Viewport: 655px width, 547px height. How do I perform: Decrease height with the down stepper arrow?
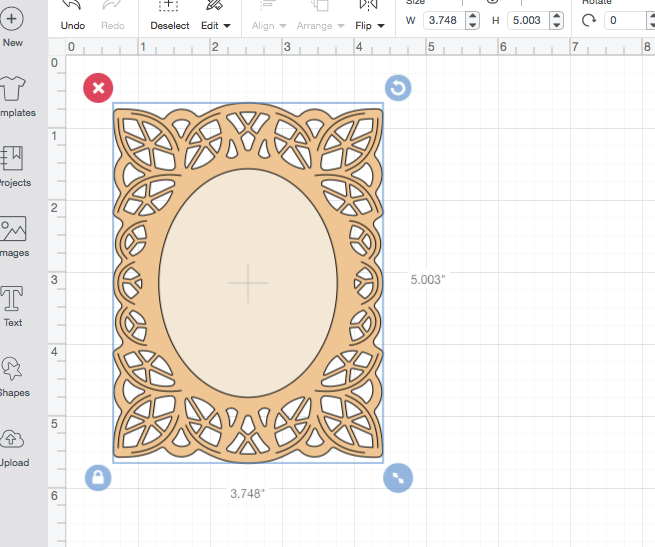tap(556, 25)
